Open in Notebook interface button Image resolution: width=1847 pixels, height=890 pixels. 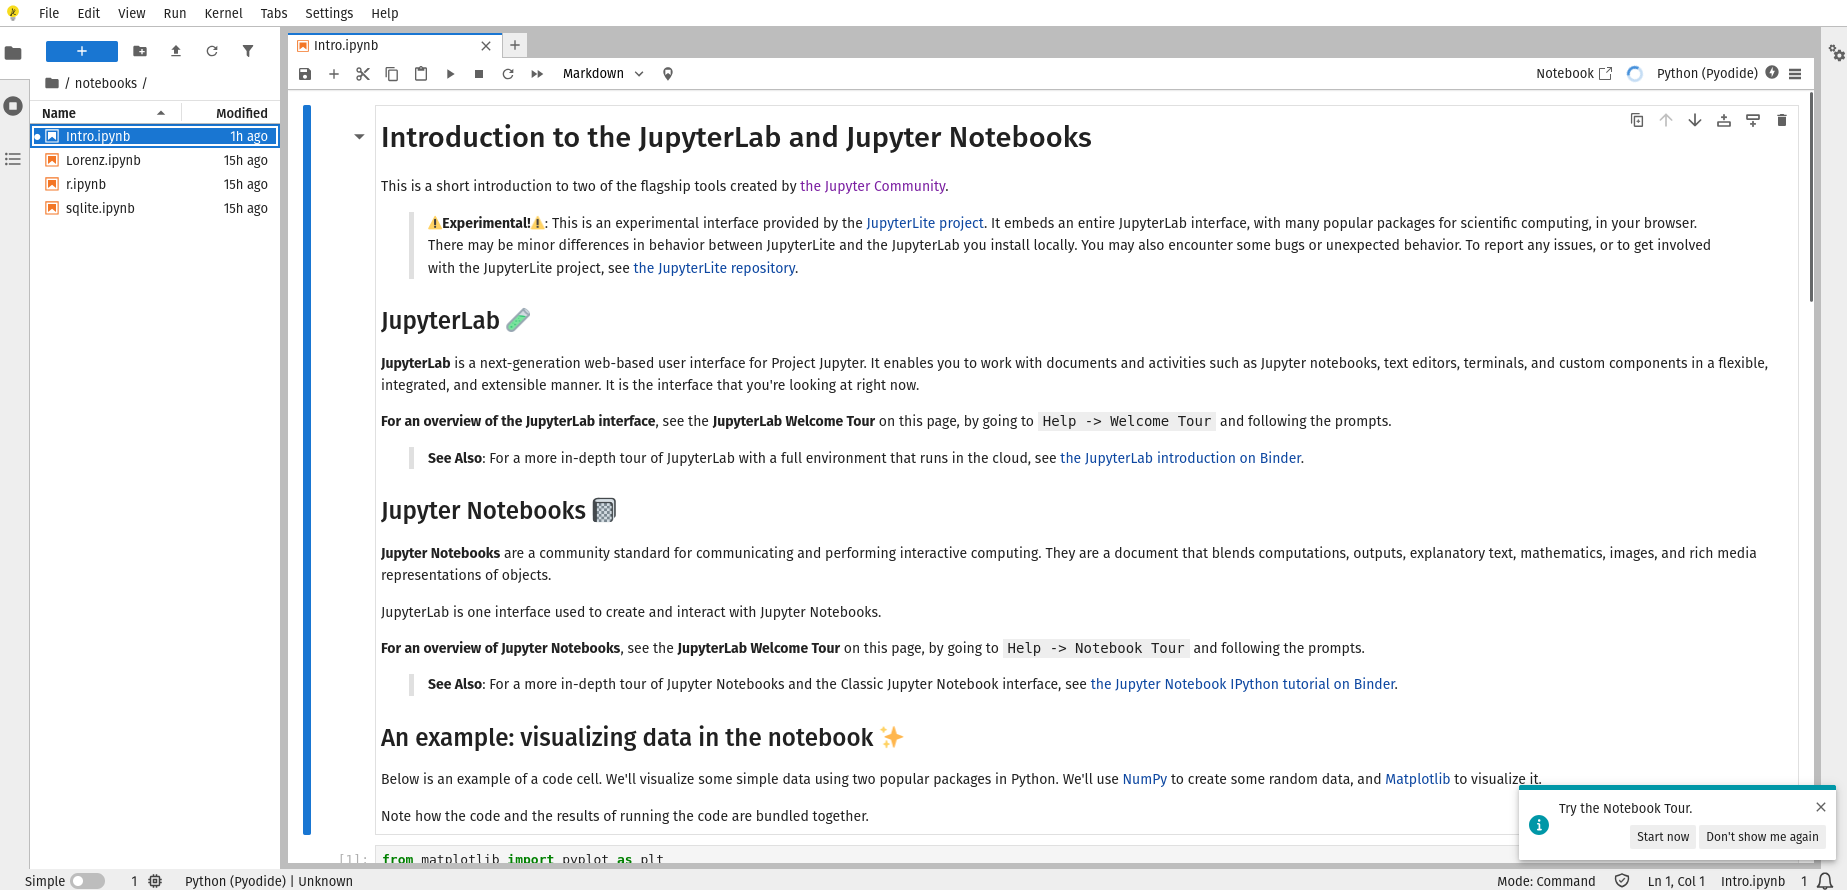(1574, 74)
